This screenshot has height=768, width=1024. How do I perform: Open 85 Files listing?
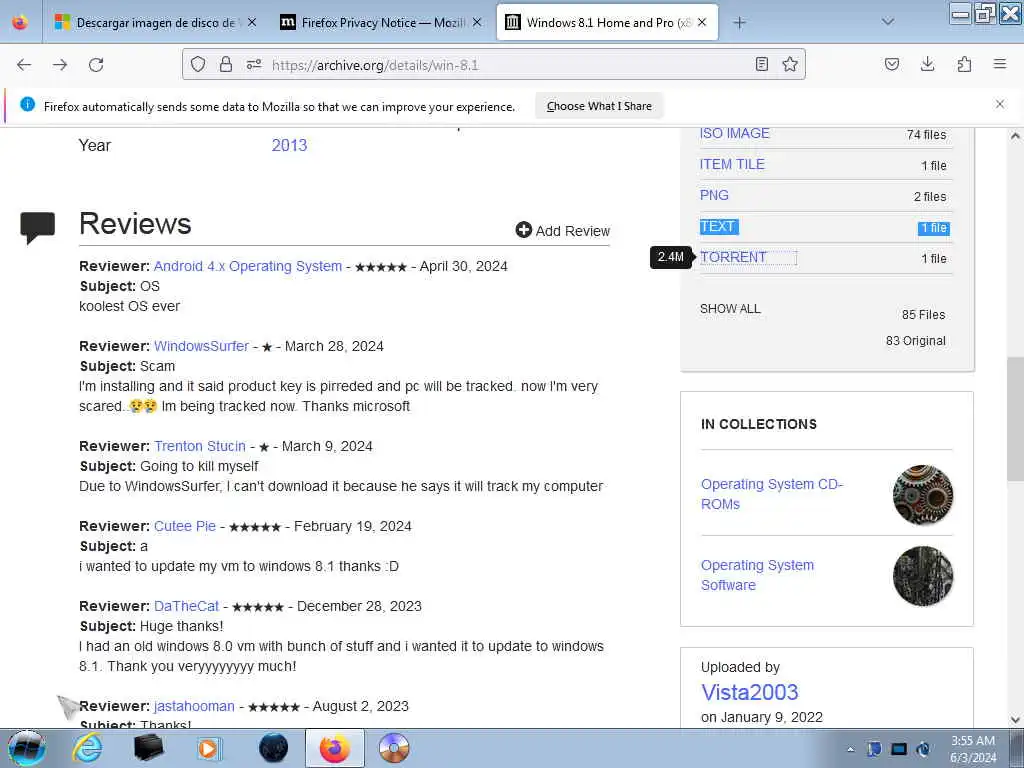(923, 315)
